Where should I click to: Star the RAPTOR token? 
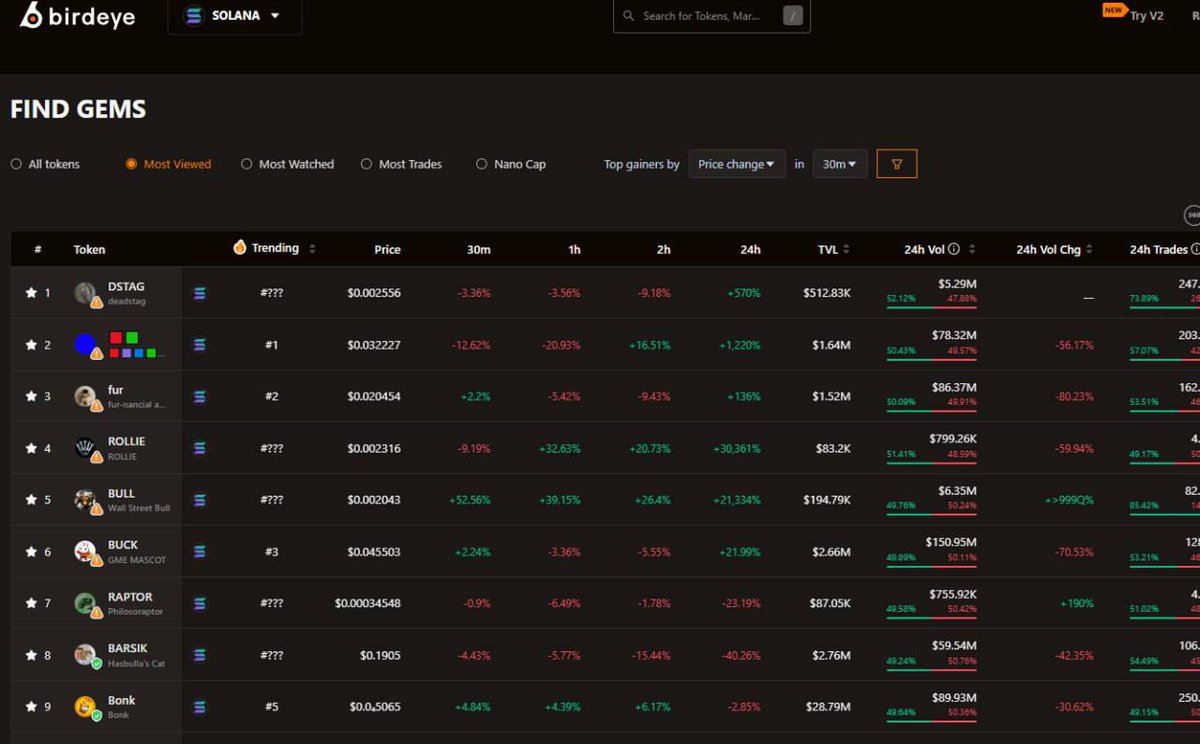point(31,604)
